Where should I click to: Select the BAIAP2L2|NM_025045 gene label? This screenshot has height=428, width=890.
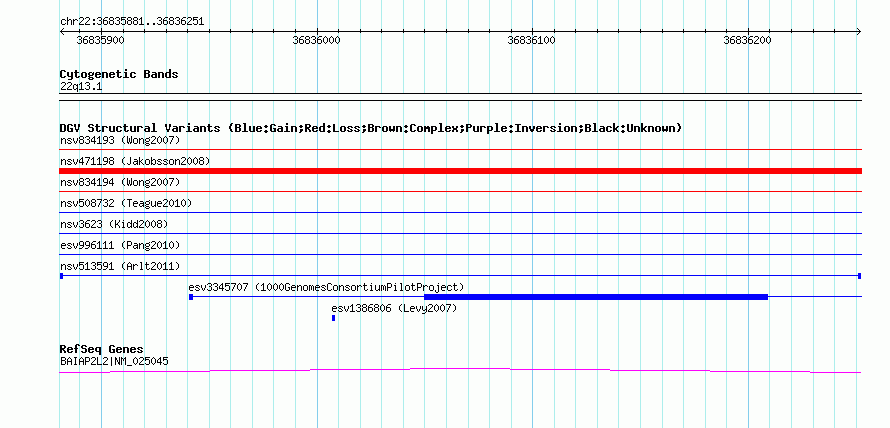[x=114, y=361]
